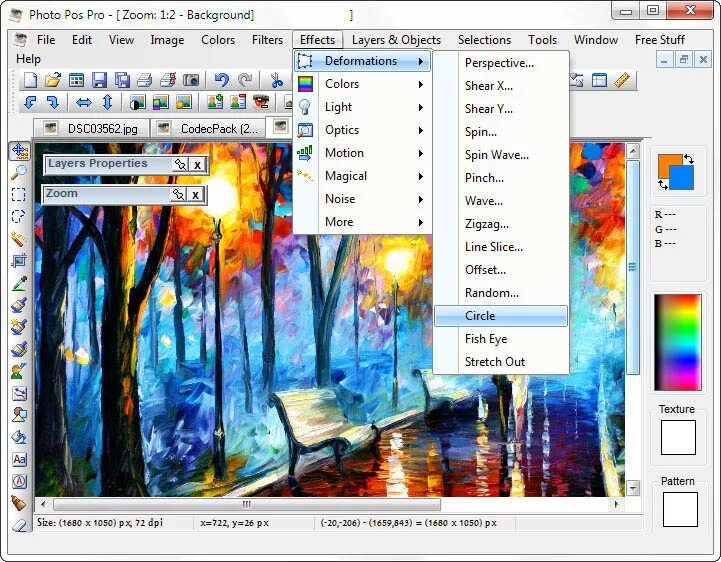Select the magnifier Zoom tool

coord(18,172)
